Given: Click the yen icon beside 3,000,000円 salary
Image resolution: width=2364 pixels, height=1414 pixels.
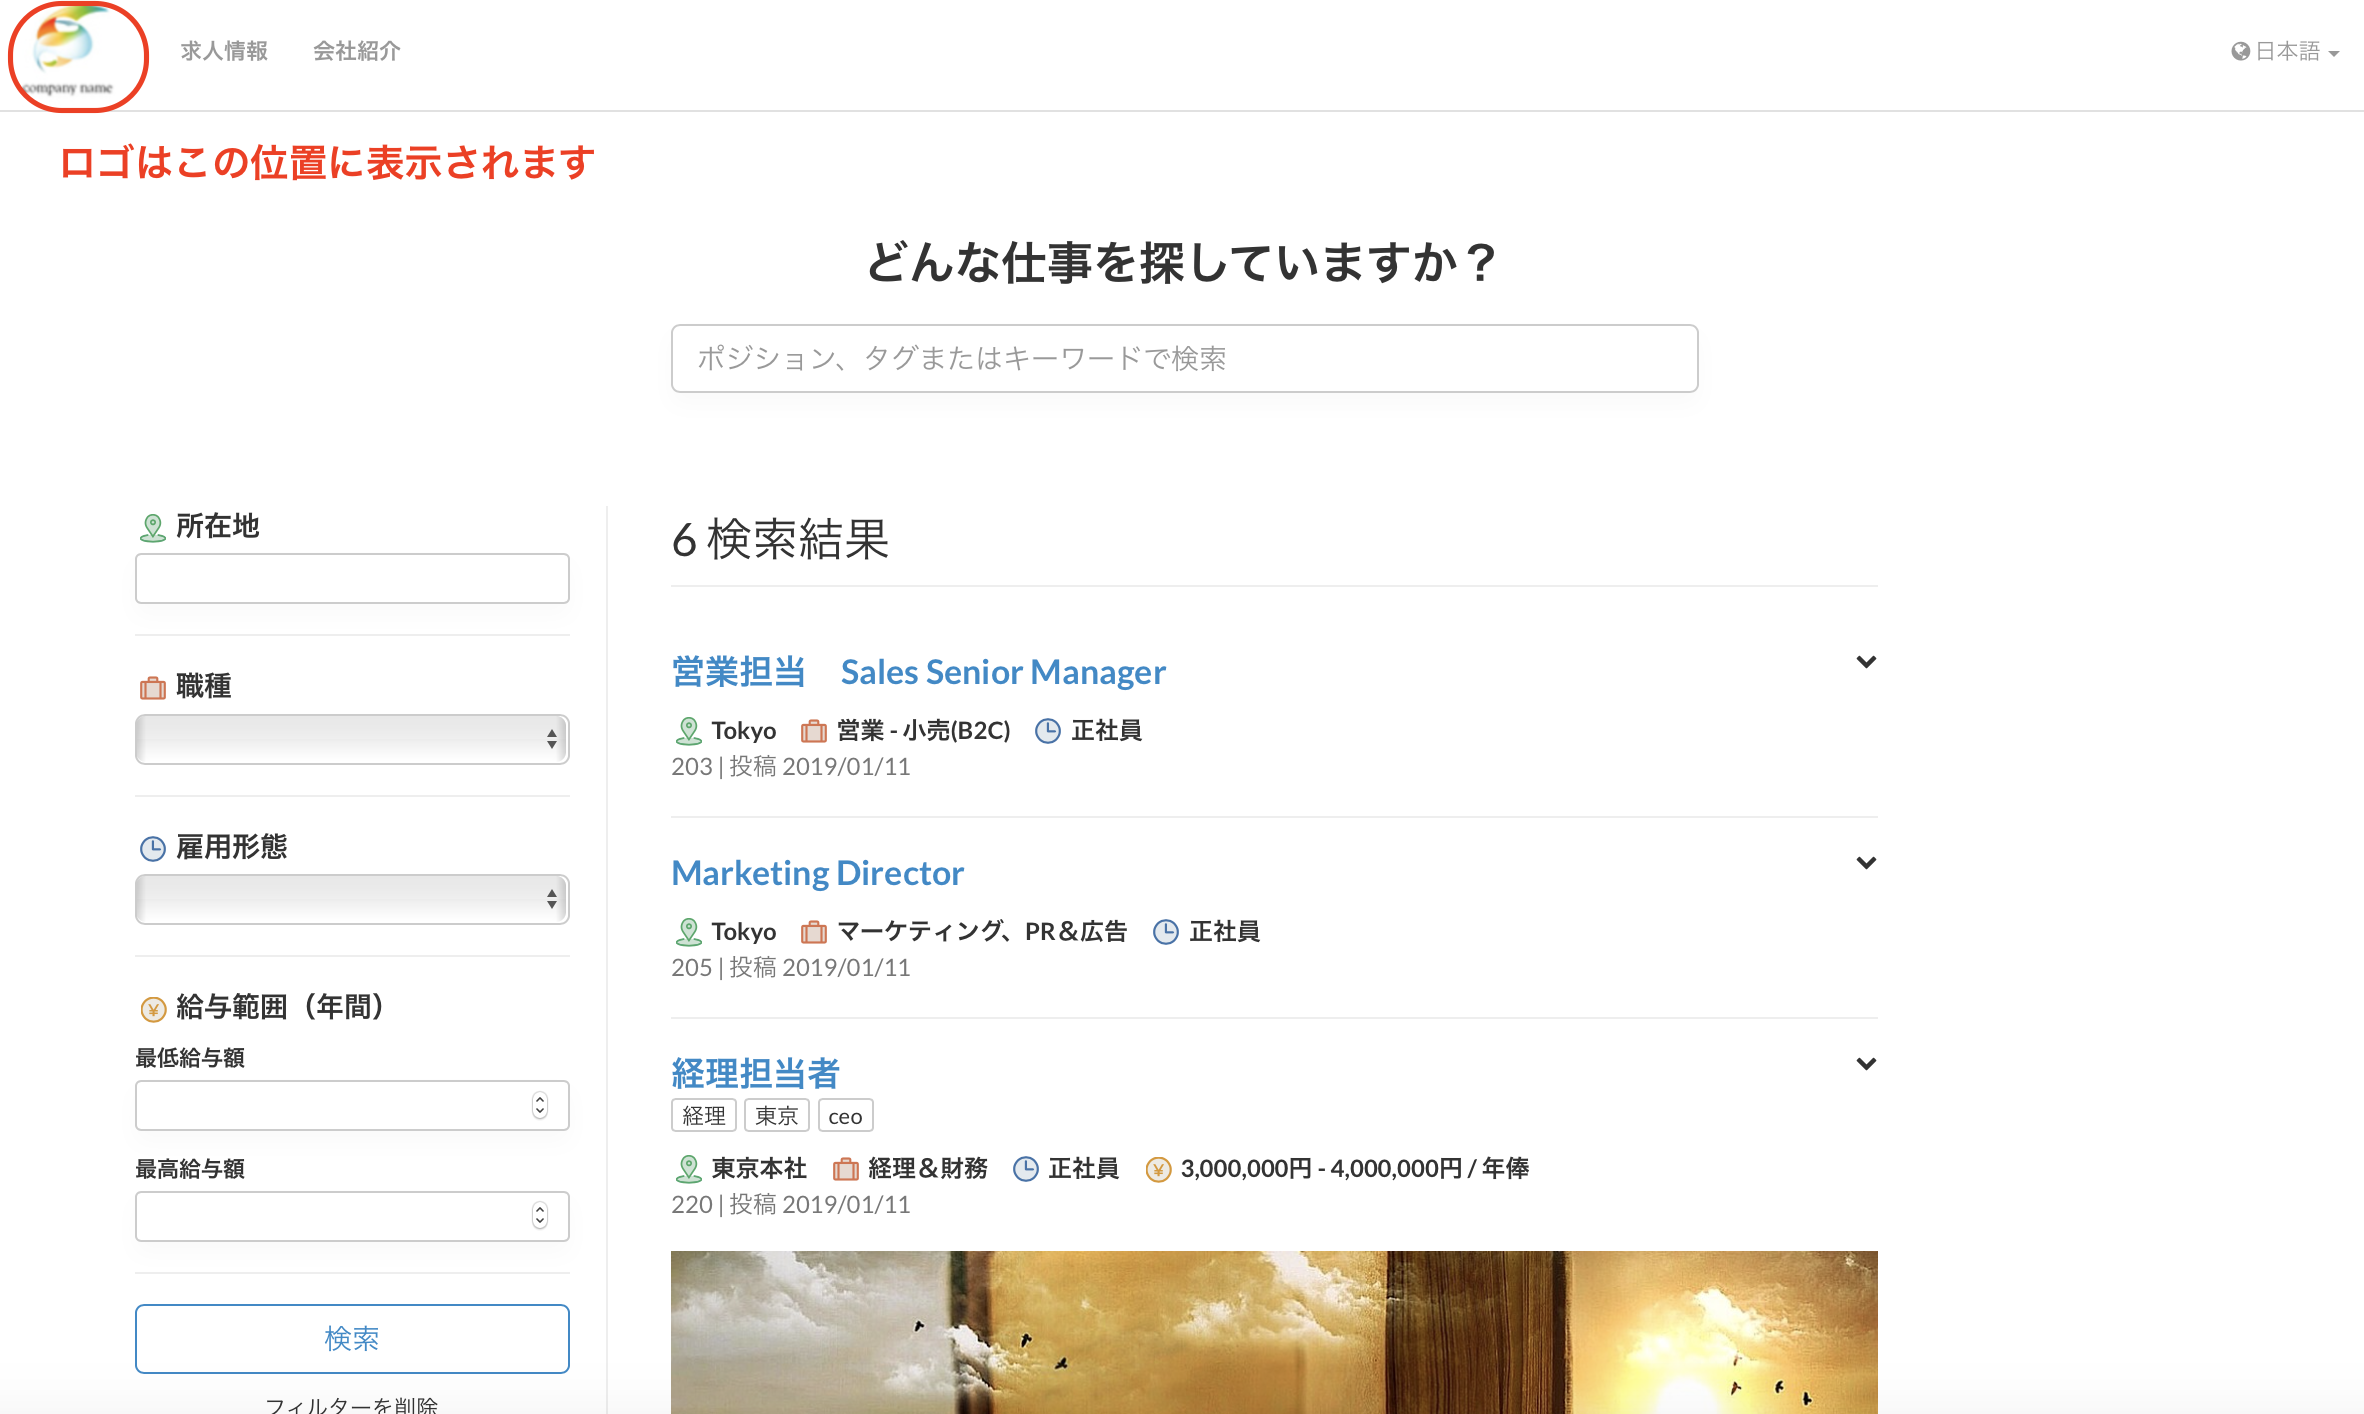Looking at the screenshot, I should click(1157, 1169).
